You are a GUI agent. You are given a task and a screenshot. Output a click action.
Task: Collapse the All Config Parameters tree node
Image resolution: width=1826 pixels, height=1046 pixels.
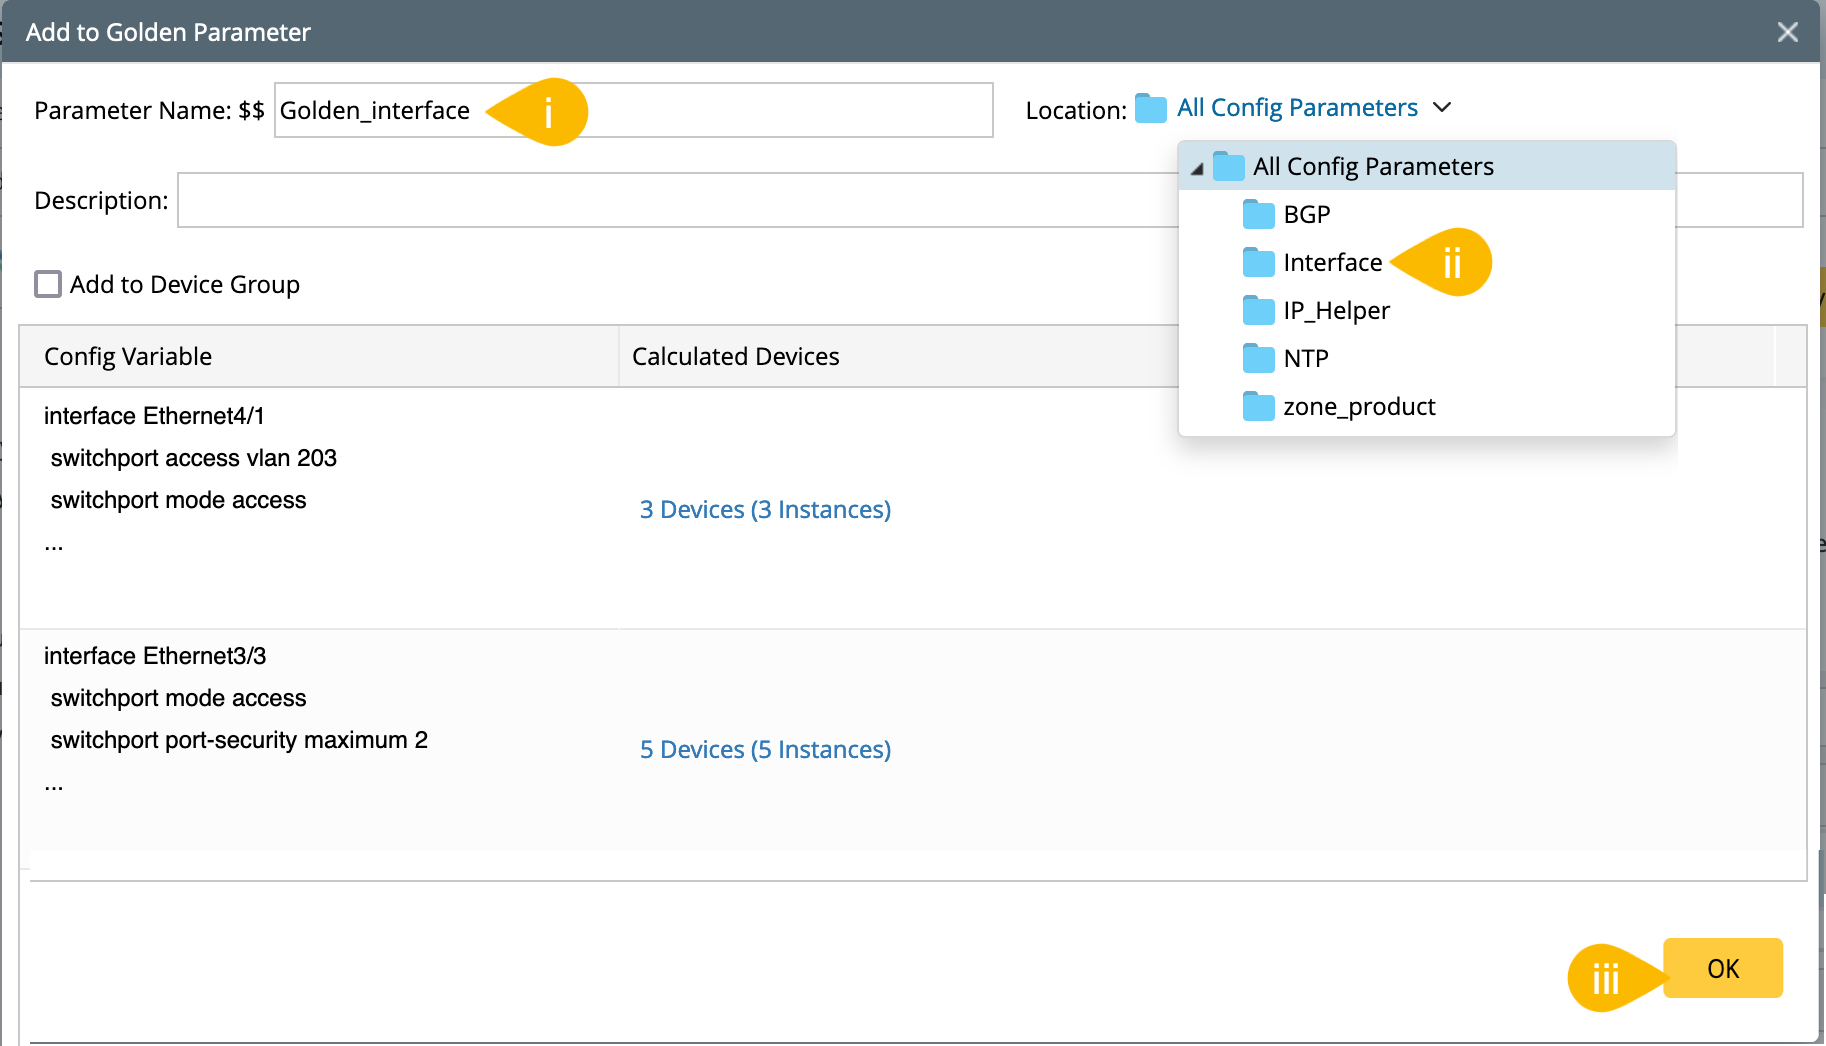pyautogui.click(x=1197, y=168)
